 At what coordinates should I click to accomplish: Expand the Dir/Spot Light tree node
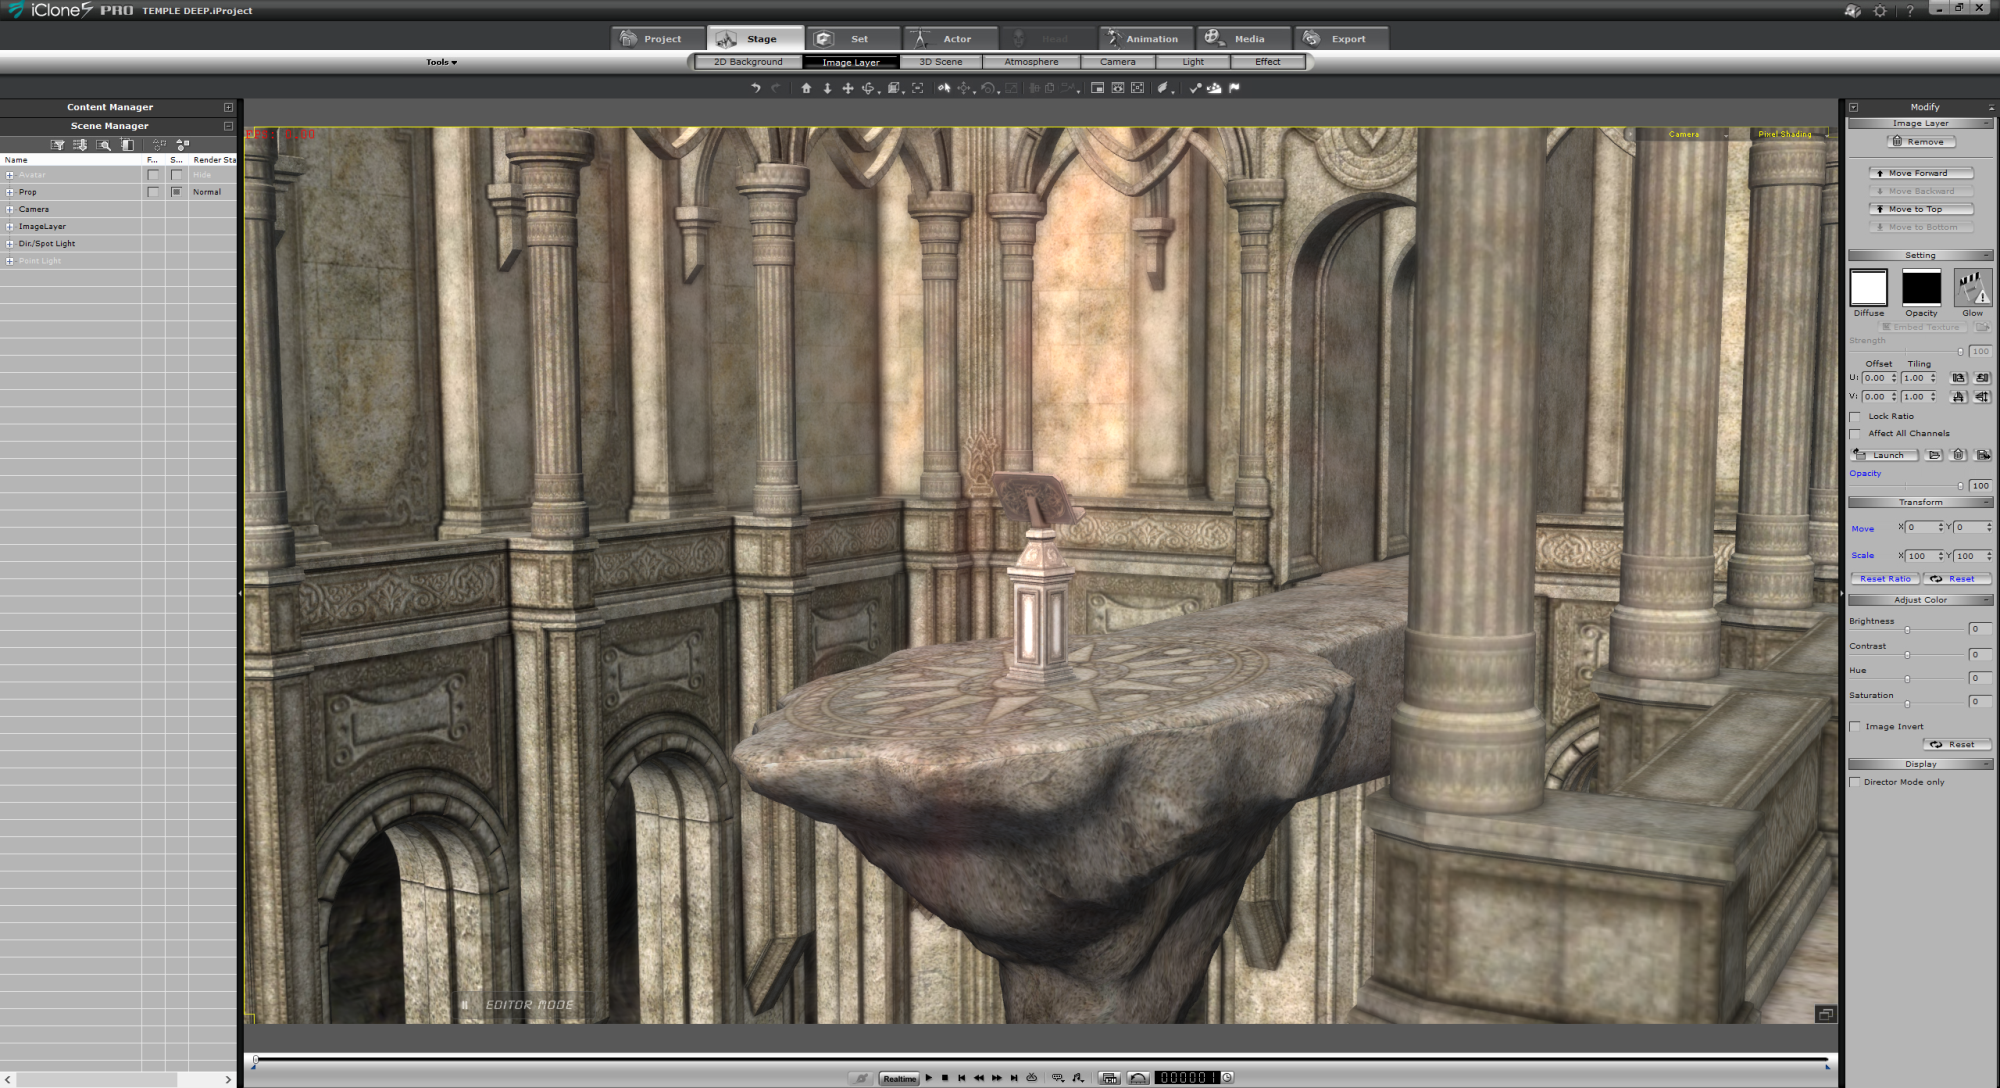click(x=10, y=243)
